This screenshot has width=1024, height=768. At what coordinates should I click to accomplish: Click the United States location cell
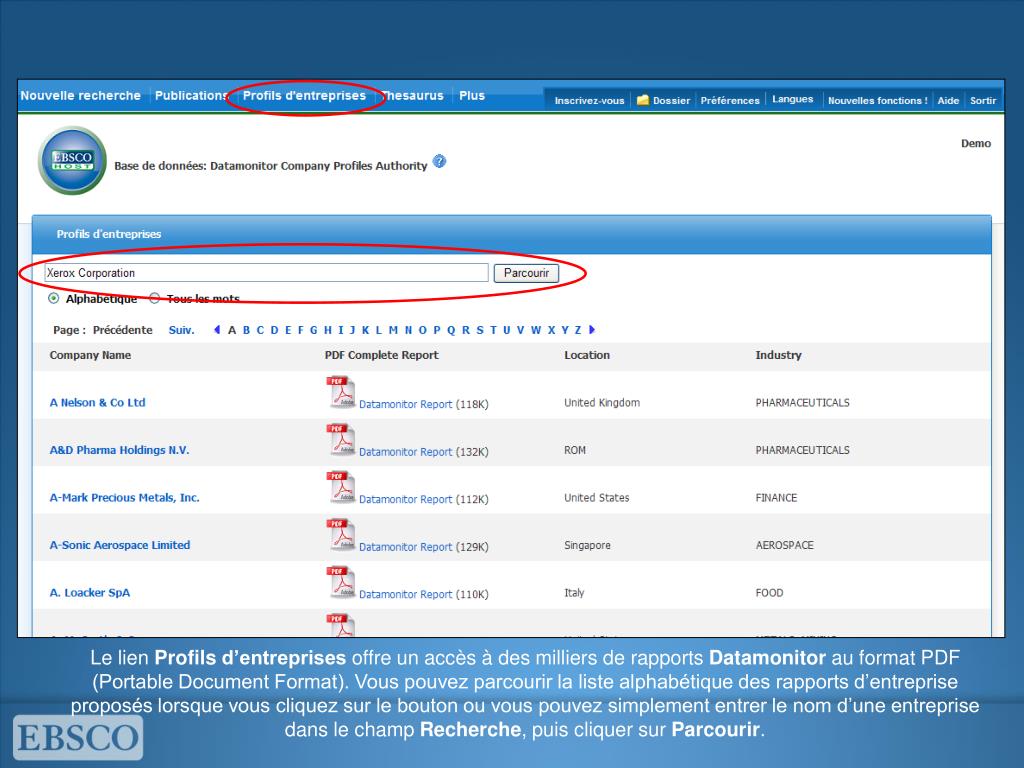(x=597, y=498)
